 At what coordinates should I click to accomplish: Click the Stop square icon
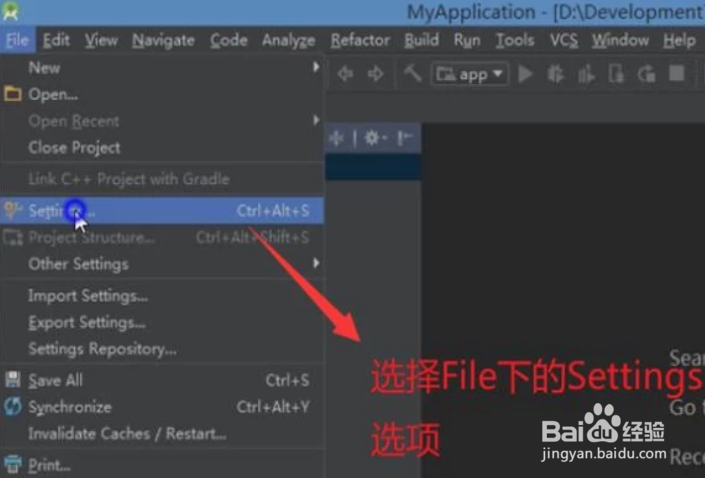(677, 73)
